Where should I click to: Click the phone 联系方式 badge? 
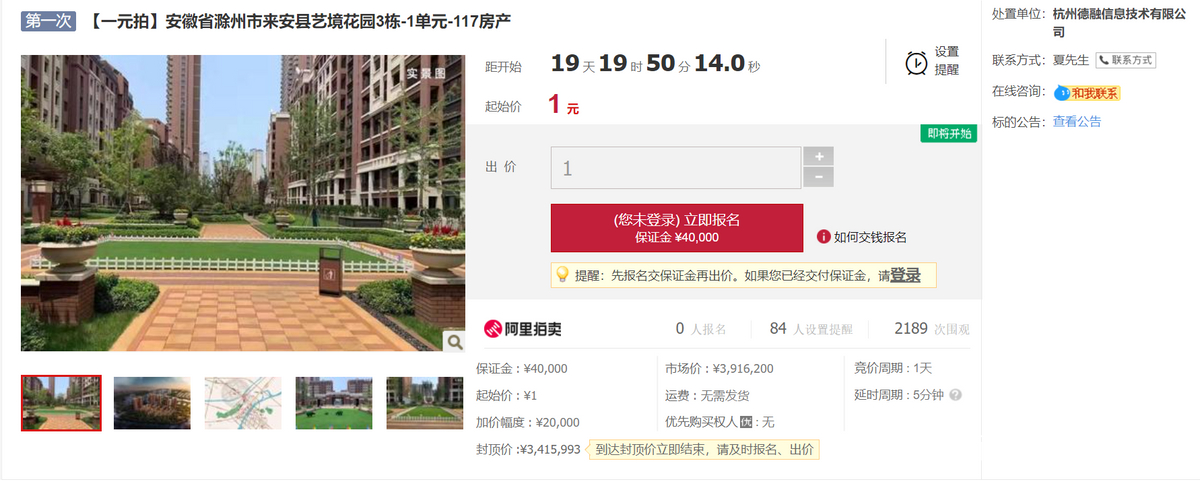click(x=1126, y=60)
